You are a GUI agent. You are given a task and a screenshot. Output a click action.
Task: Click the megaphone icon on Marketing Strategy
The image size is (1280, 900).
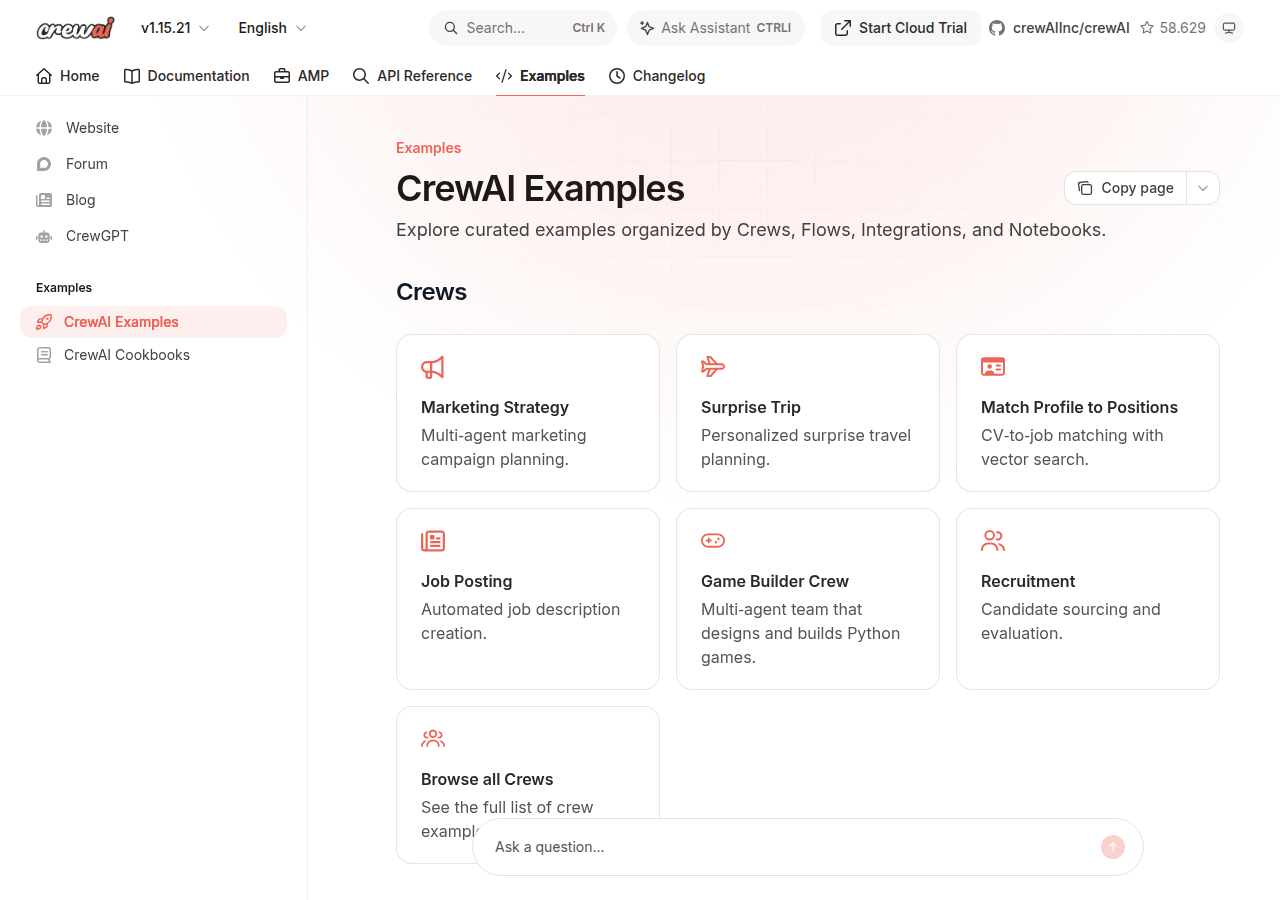tap(432, 367)
